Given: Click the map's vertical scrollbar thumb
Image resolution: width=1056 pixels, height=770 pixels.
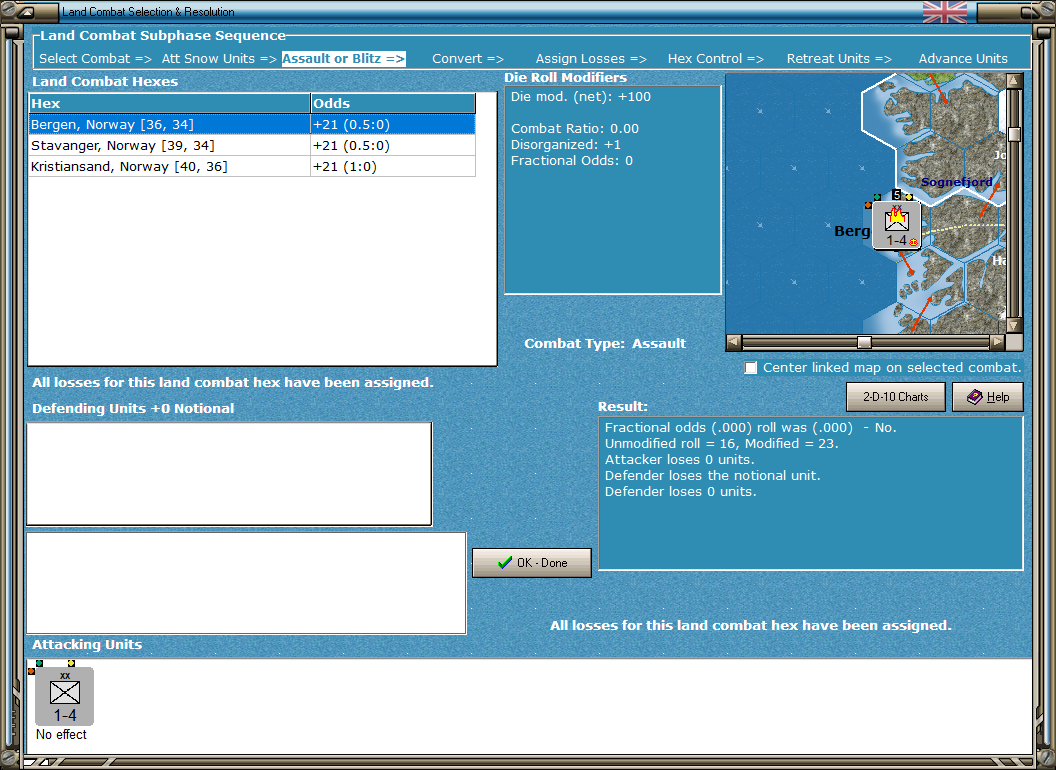Looking at the screenshot, I should [x=1014, y=134].
